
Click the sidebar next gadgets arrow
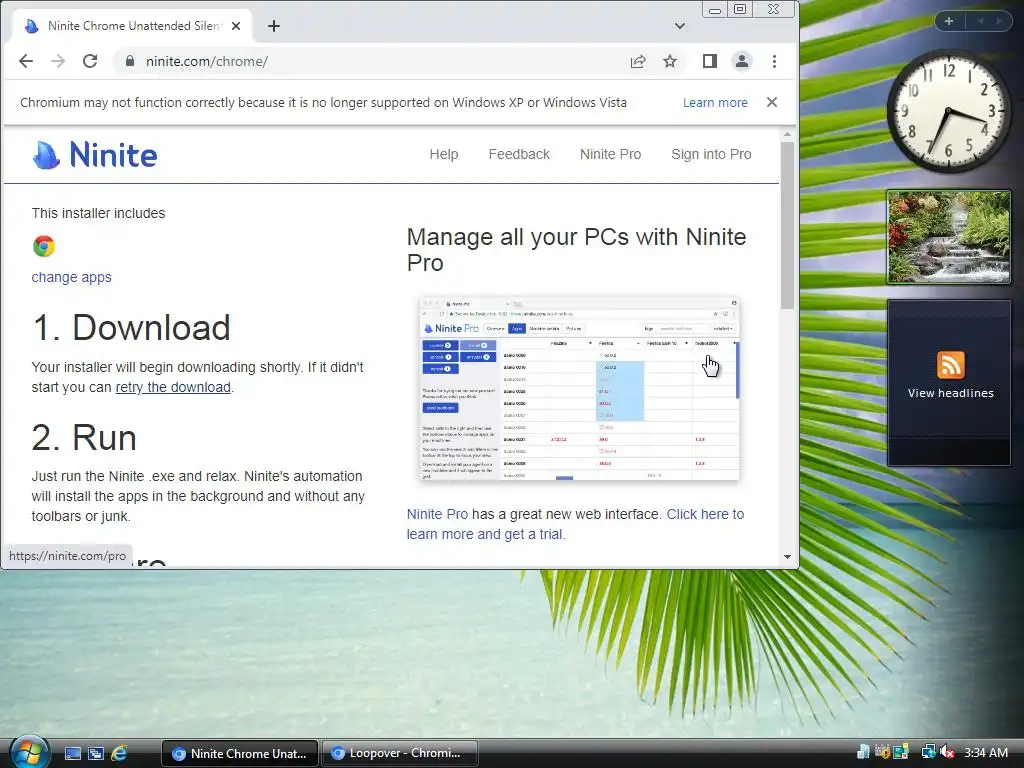click(x=999, y=21)
